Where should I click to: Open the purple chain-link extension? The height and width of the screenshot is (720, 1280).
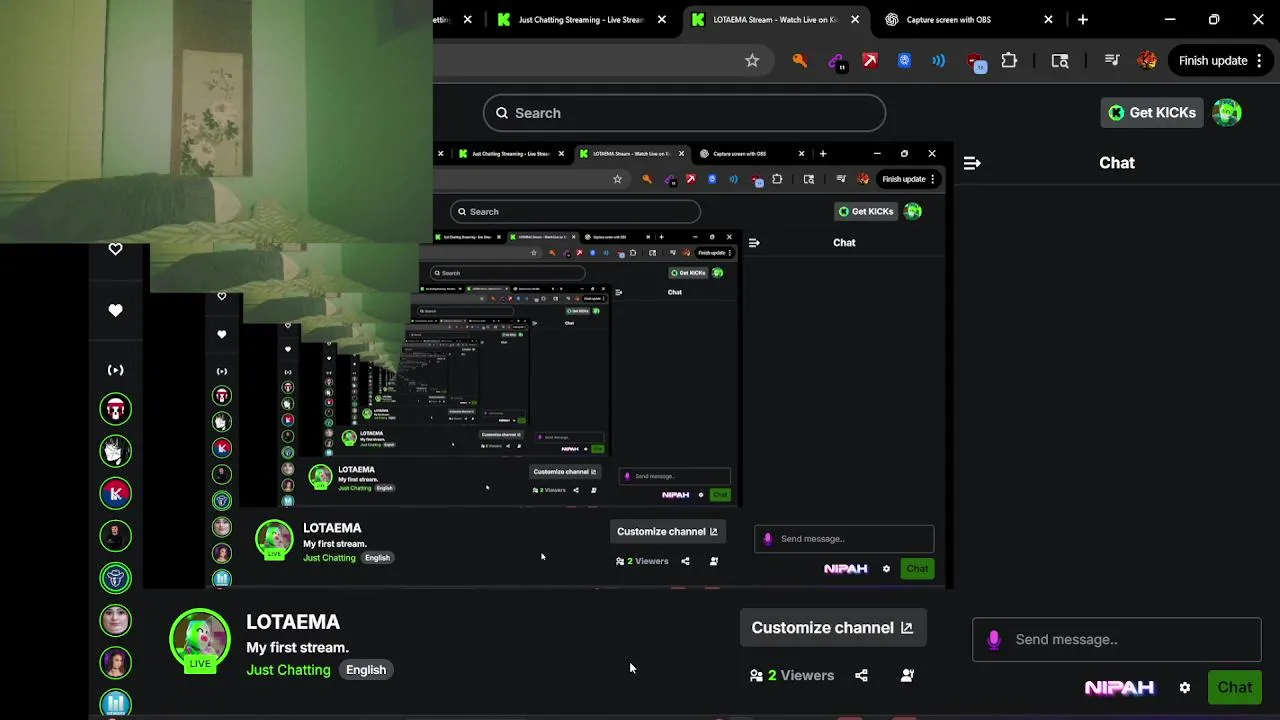point(836,61)
